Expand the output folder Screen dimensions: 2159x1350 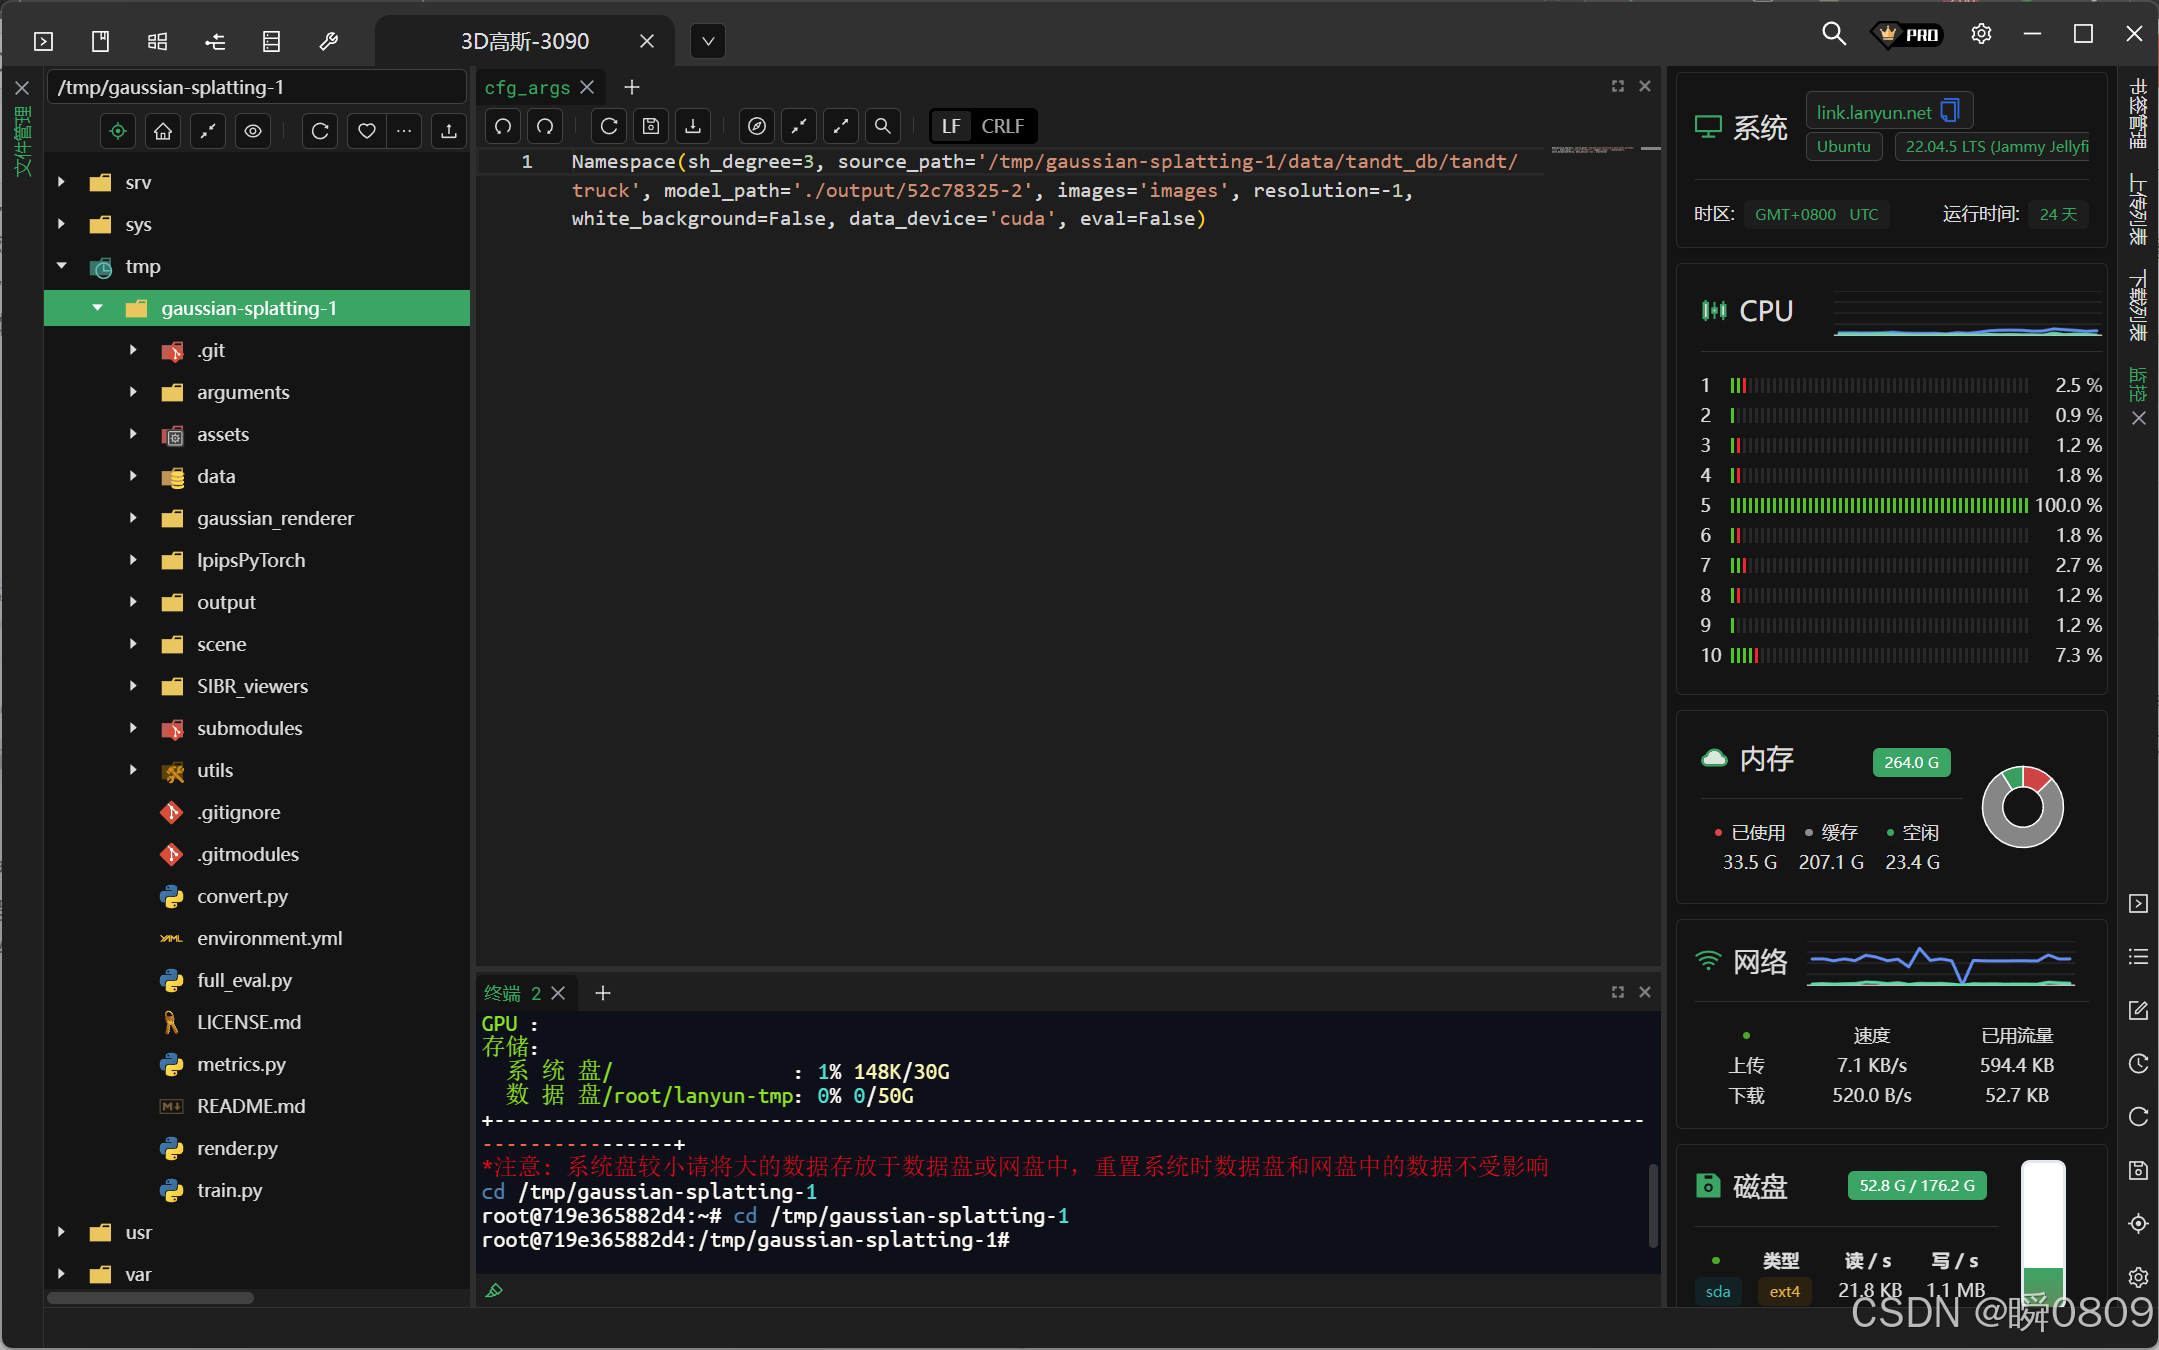tap(133, 602)
